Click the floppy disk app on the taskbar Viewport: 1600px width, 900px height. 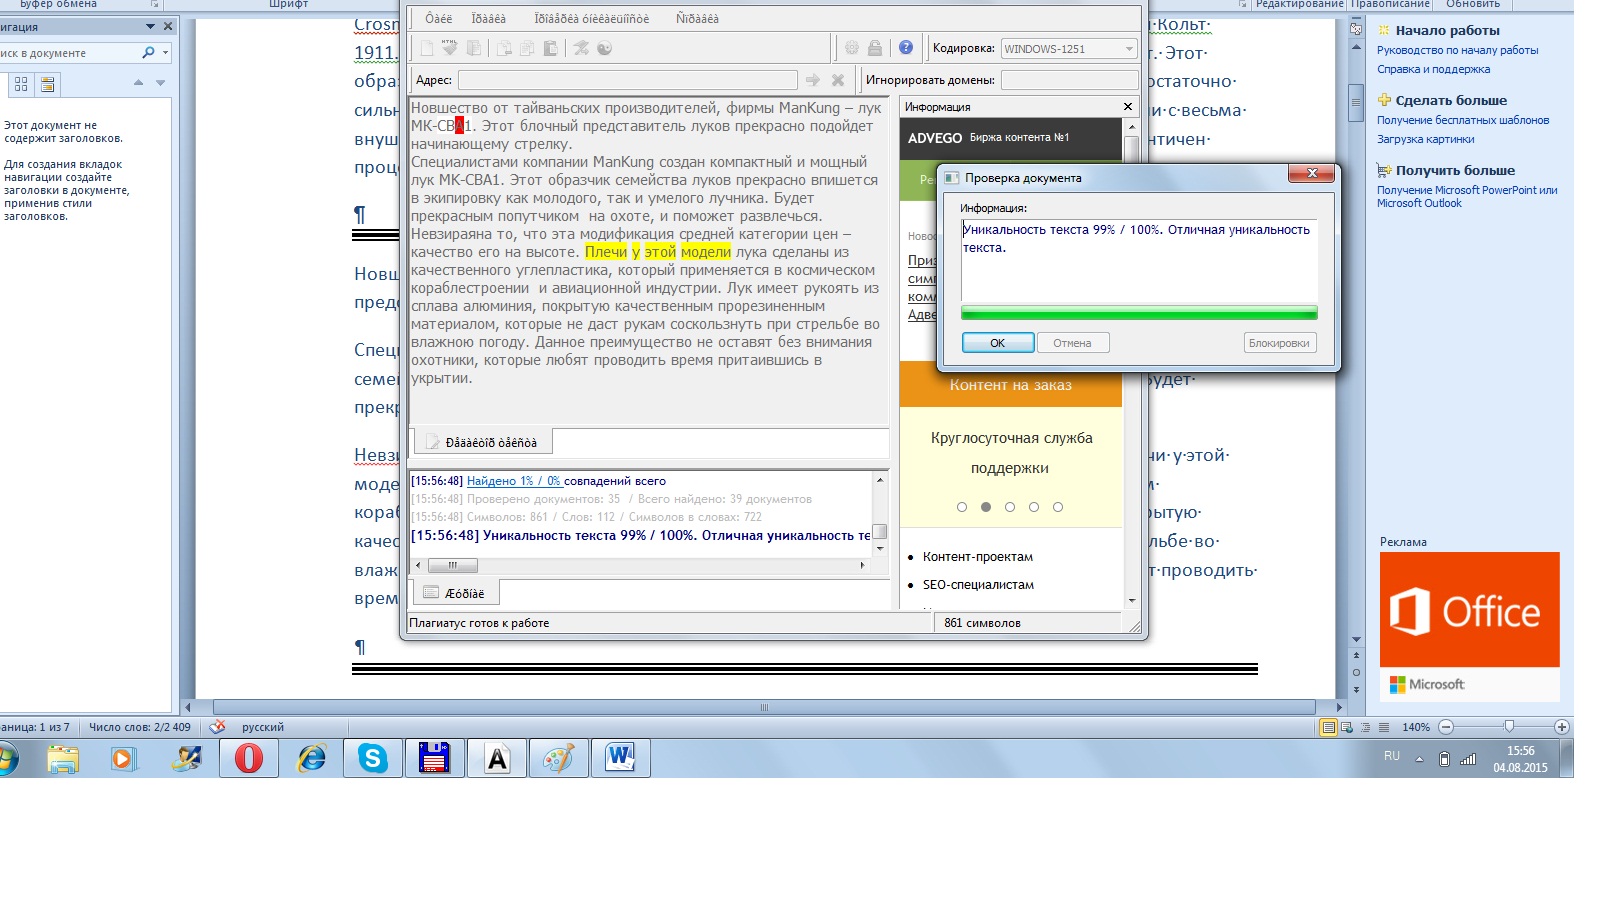point(434,758)
